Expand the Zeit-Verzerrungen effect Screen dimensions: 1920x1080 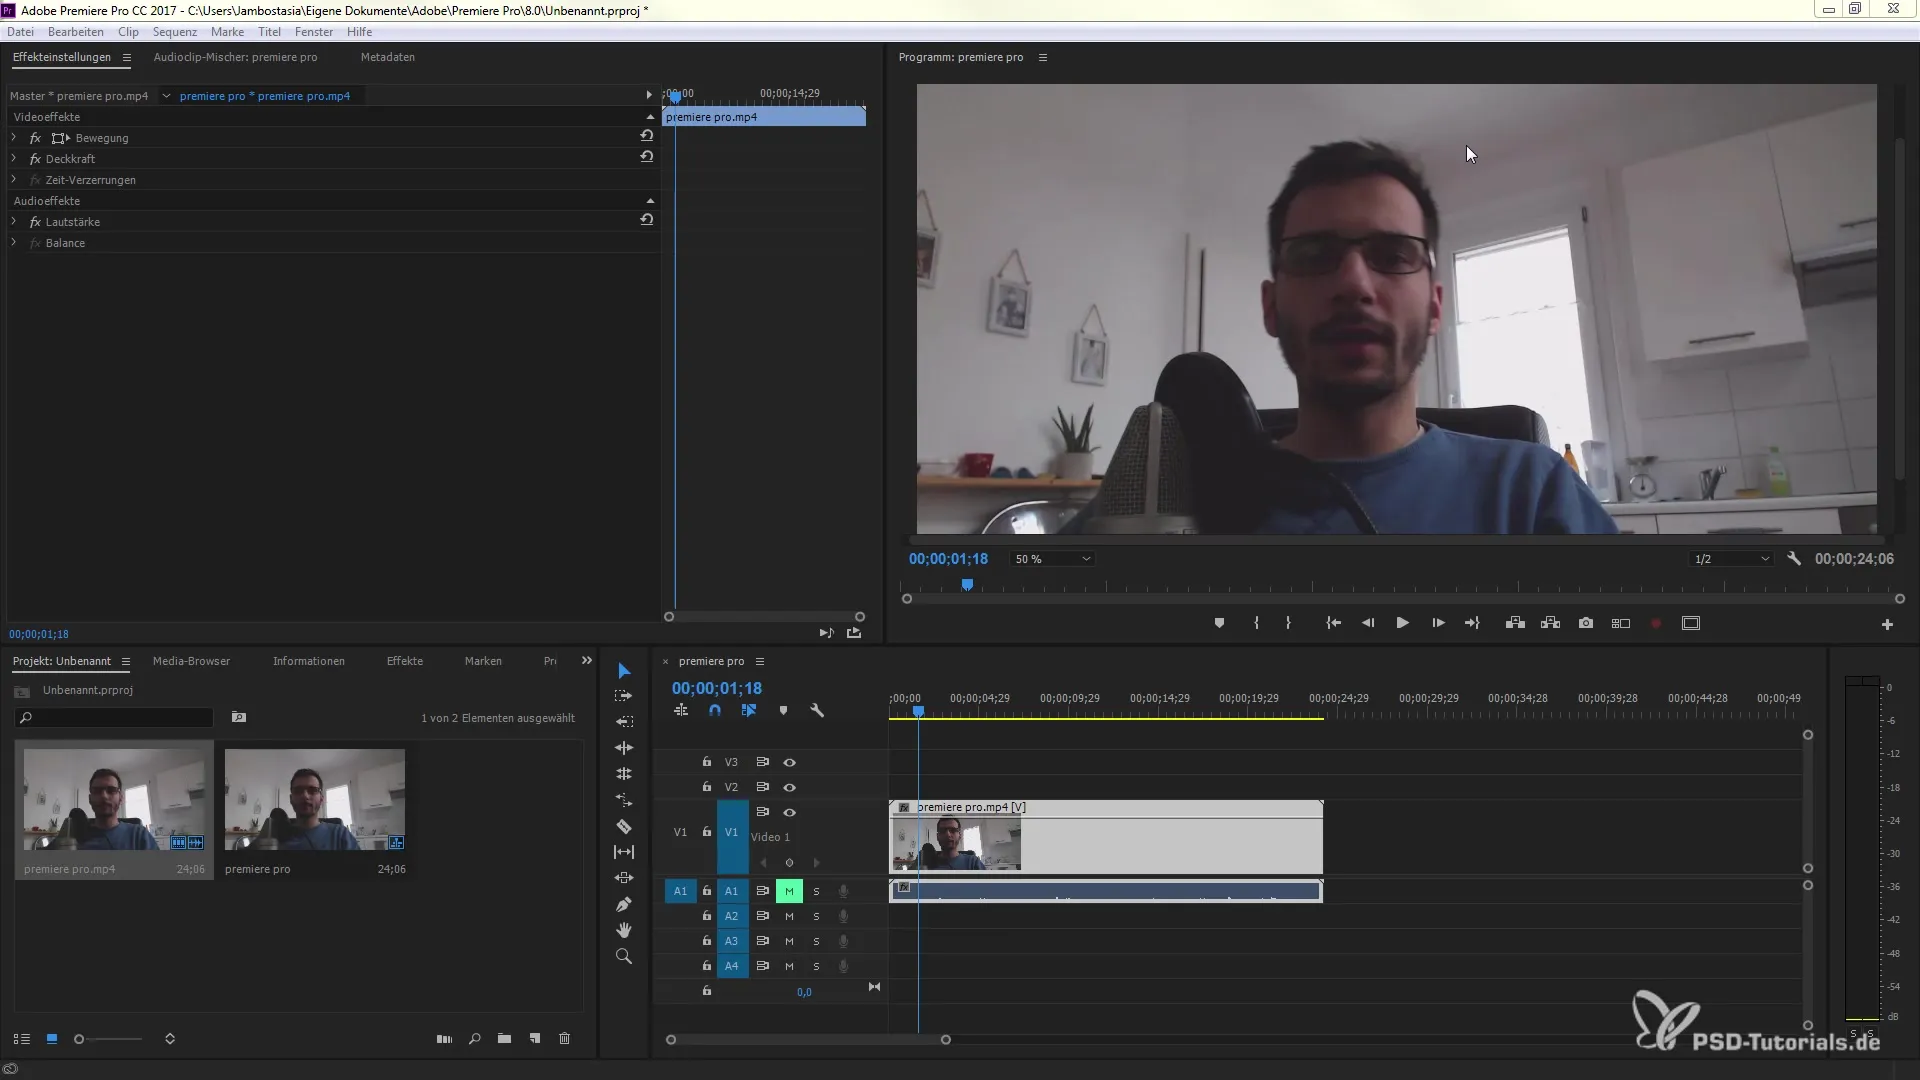[14, 180]
